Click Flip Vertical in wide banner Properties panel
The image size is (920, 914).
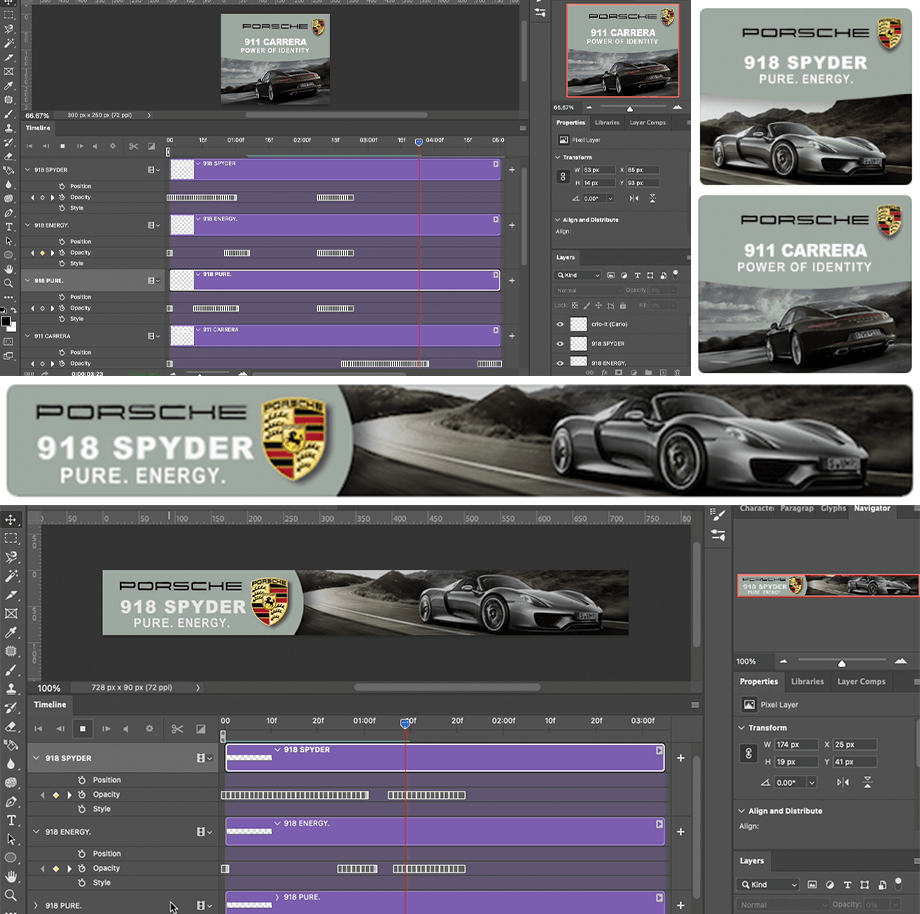tap(867, 782)
